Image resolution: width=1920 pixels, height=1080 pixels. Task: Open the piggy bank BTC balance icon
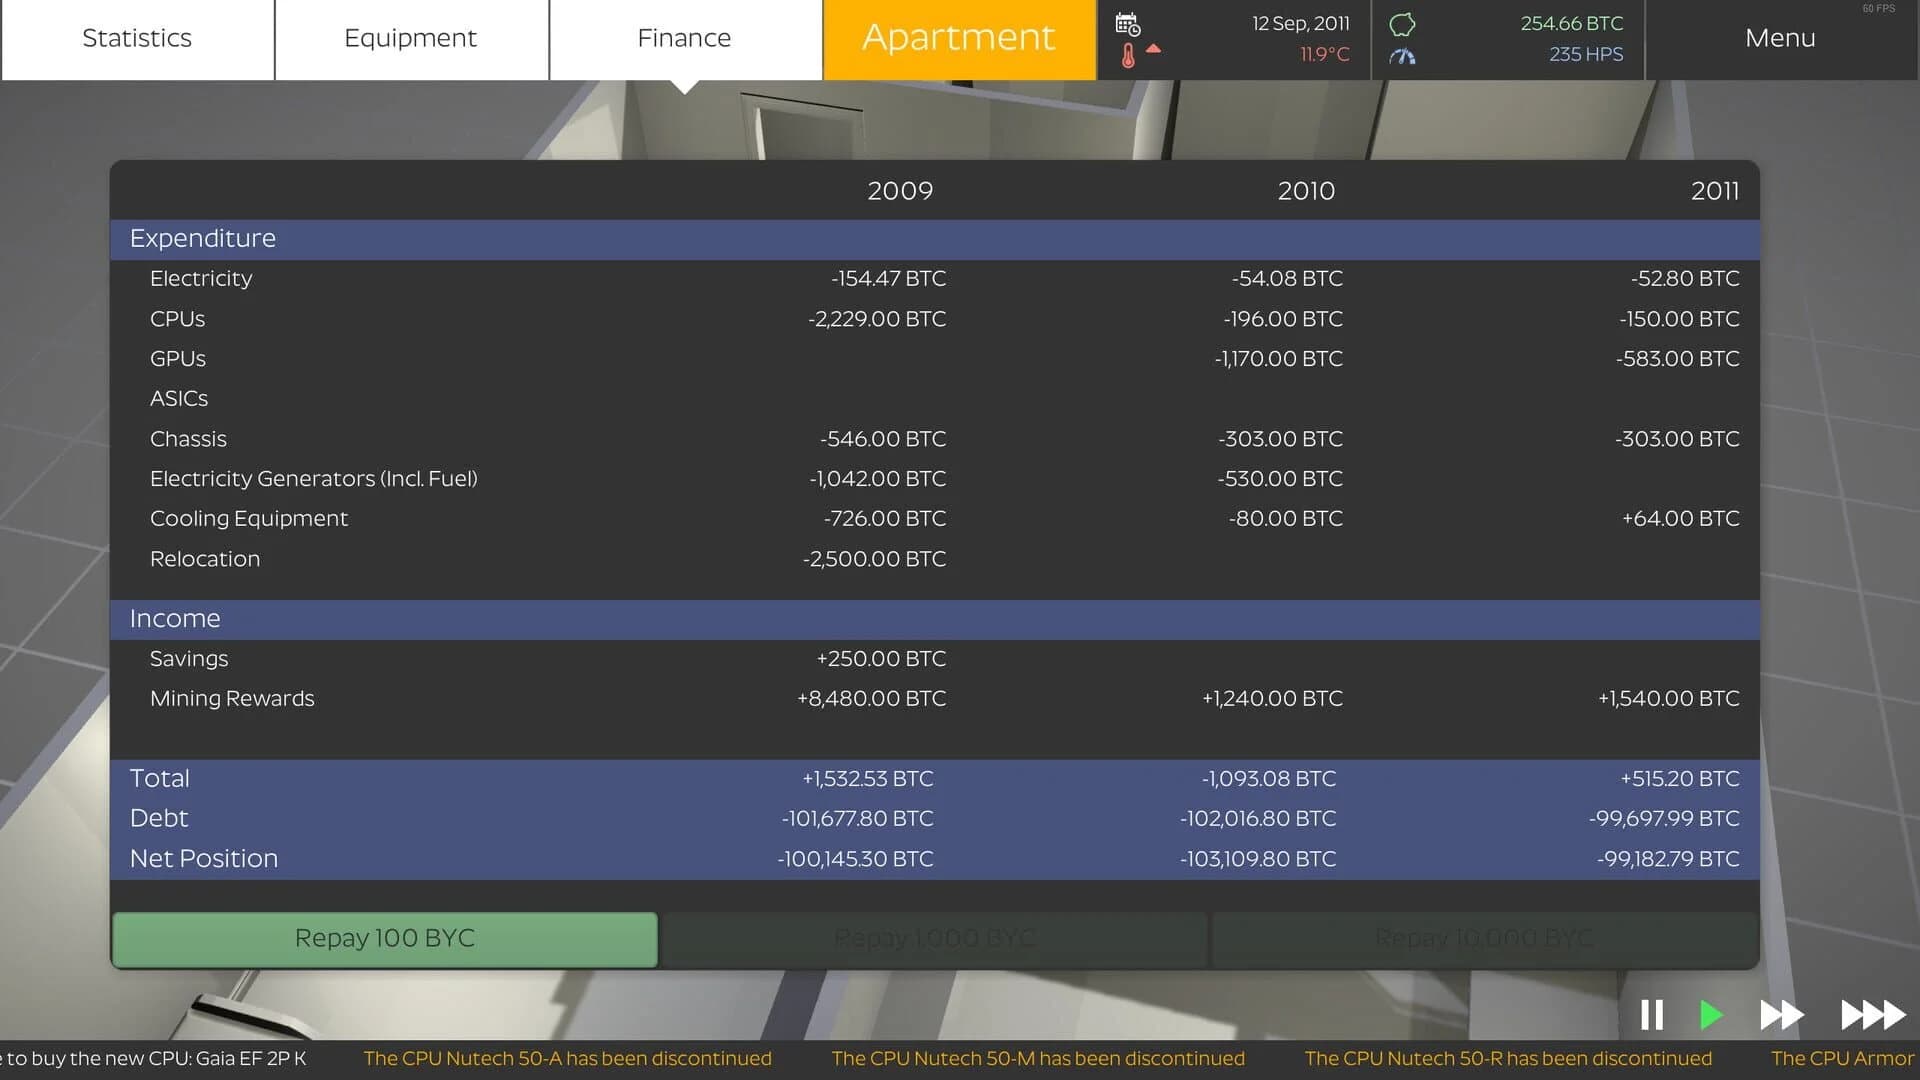(x=1401, y=25)
